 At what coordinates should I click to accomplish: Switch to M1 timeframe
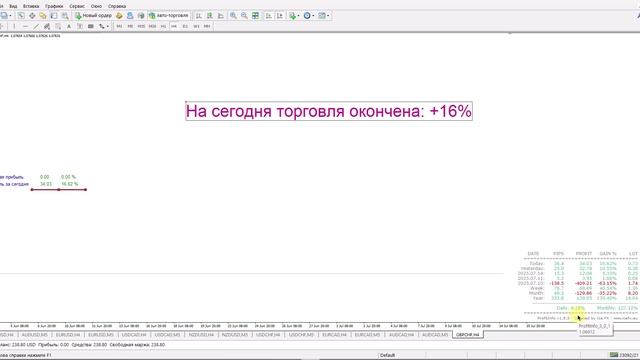(119, 26)
